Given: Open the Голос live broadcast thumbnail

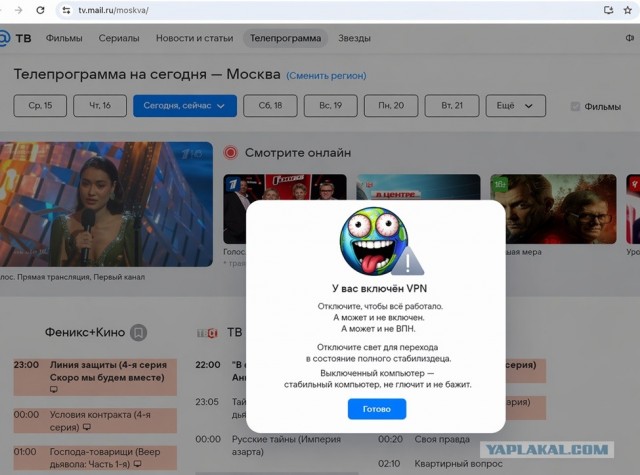Looking at the screenshot, I should click(106, 204).
